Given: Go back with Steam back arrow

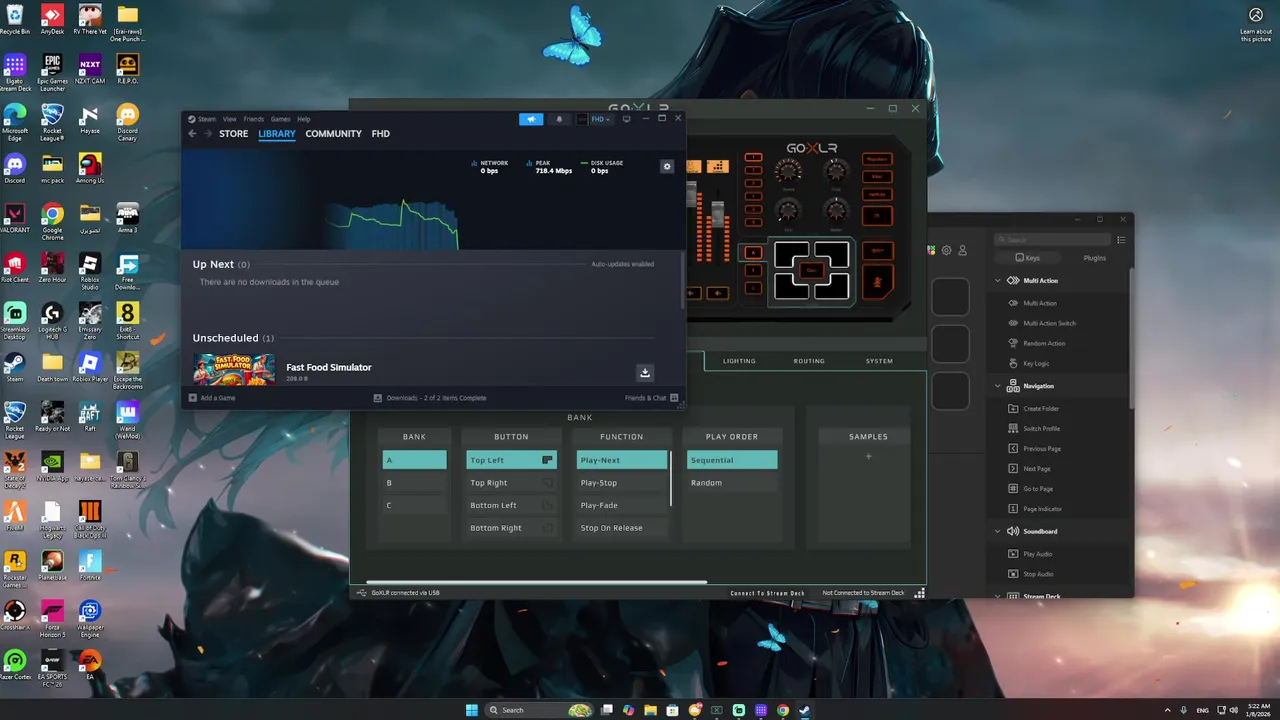Looking at the screenshot, I should coord(193,134).
